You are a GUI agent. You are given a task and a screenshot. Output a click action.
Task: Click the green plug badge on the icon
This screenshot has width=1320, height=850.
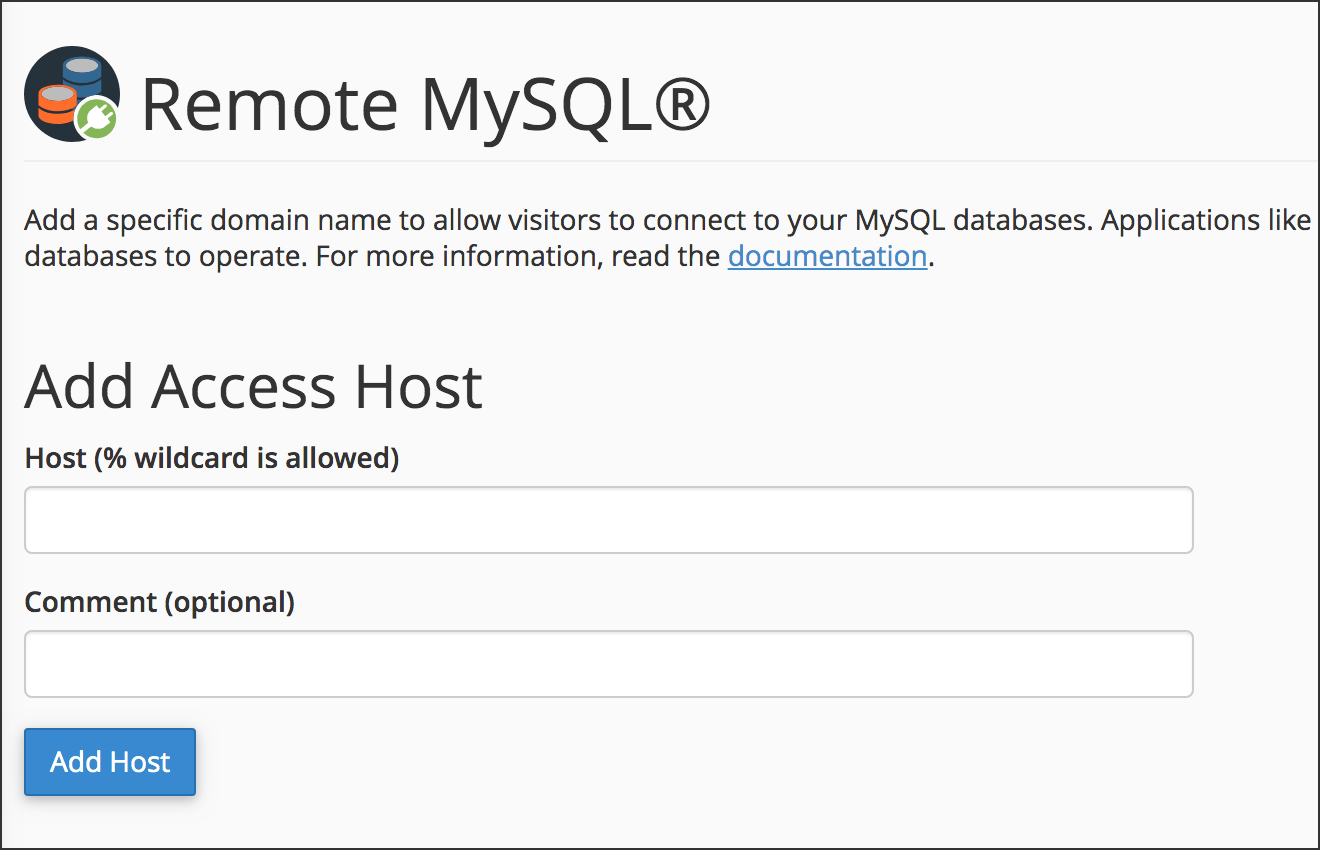pyautogui.click(x=97, y=120)
